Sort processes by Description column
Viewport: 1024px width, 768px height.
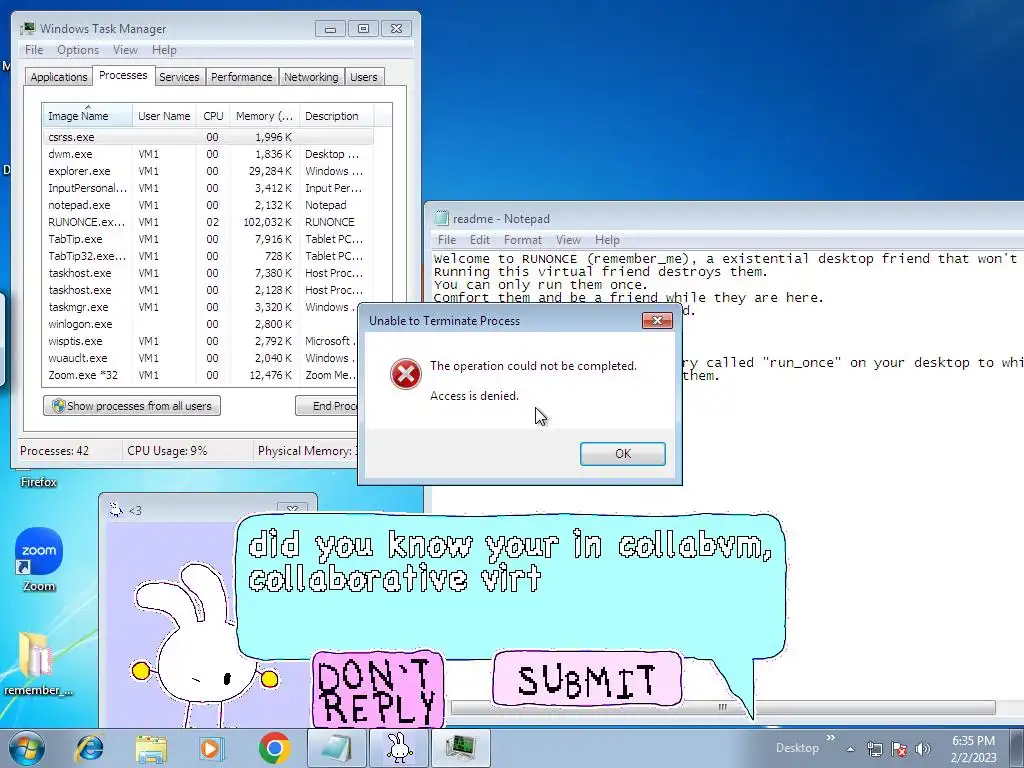coord(336,116)
